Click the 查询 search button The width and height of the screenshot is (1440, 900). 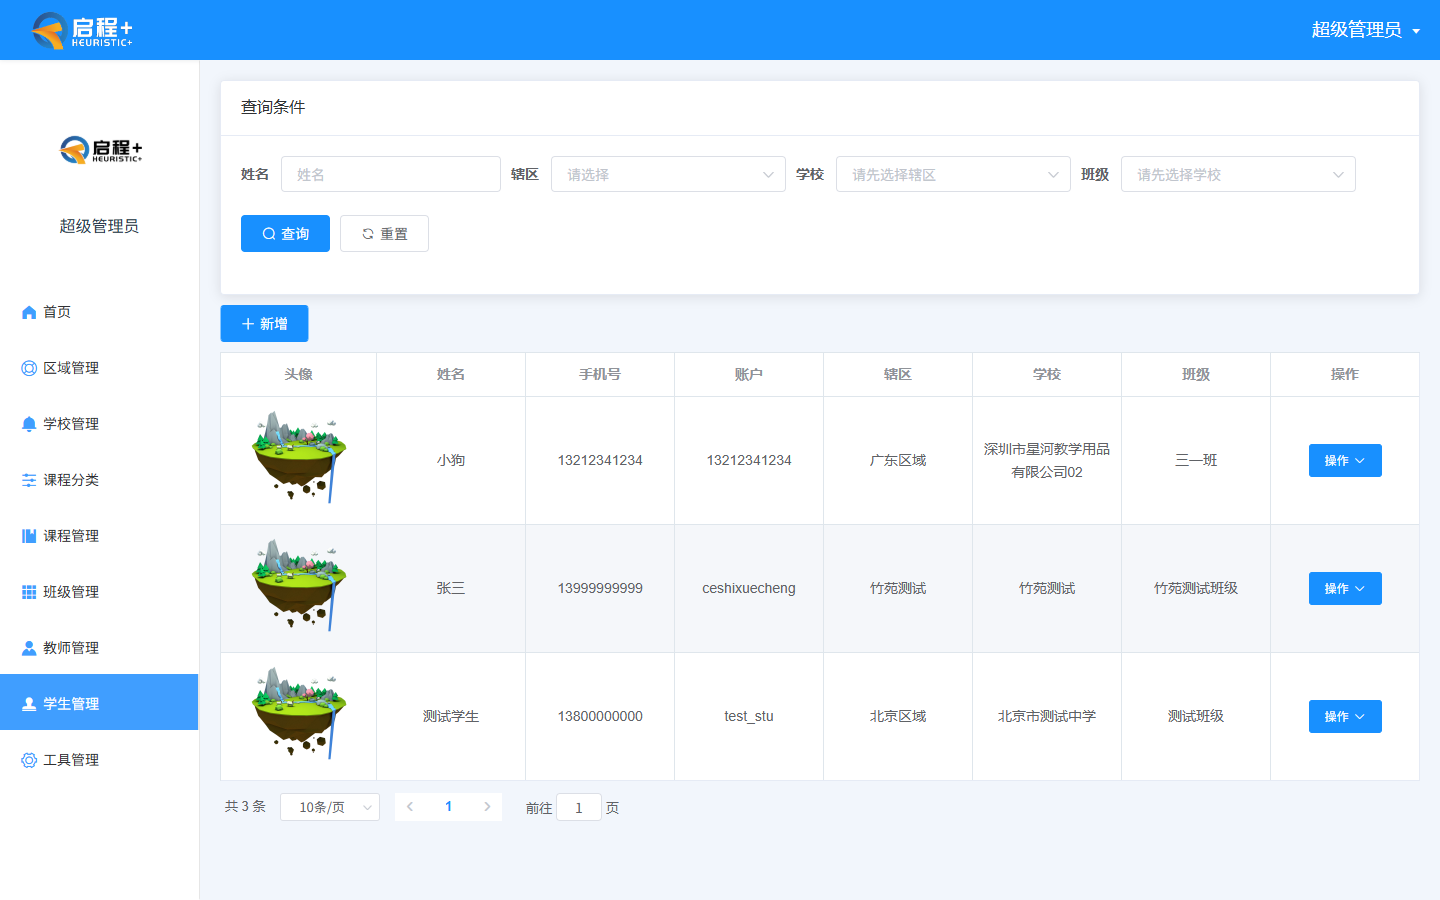pos(285,234)
